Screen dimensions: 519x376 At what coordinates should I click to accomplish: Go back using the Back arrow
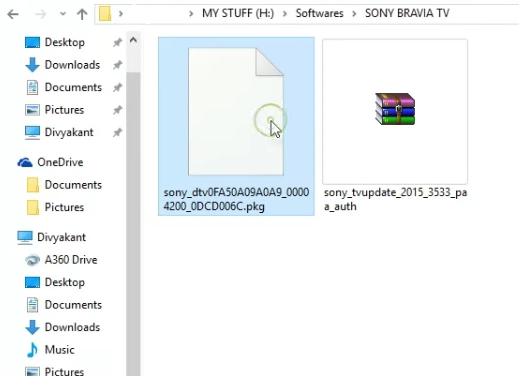13,14
